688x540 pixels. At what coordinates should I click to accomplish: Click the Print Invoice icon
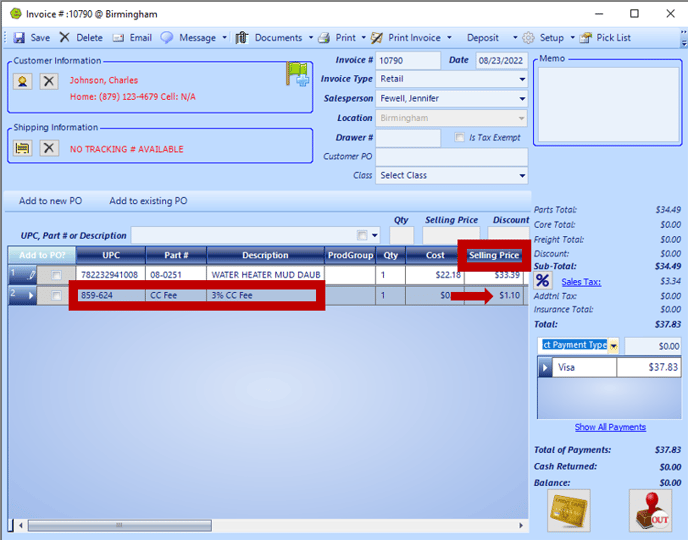(x=376, y=38)
